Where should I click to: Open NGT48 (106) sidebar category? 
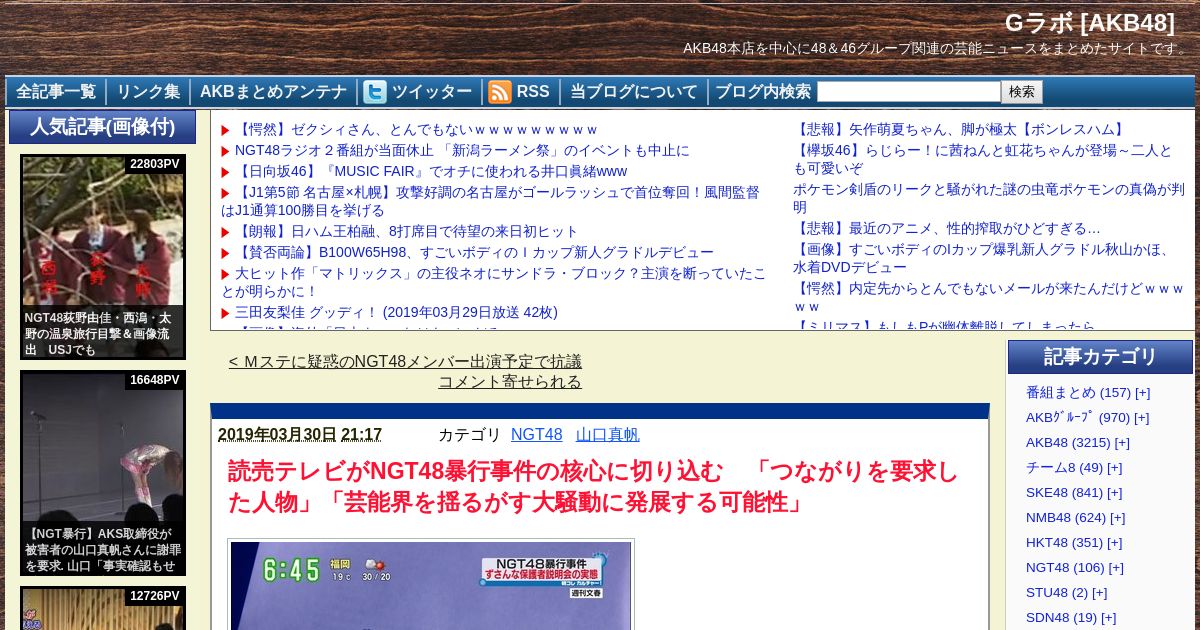point(1065,568)
